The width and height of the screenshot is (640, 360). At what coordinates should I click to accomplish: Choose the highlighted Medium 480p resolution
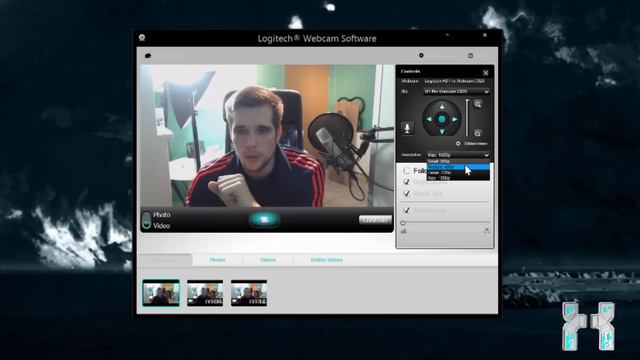pos(458,167)
